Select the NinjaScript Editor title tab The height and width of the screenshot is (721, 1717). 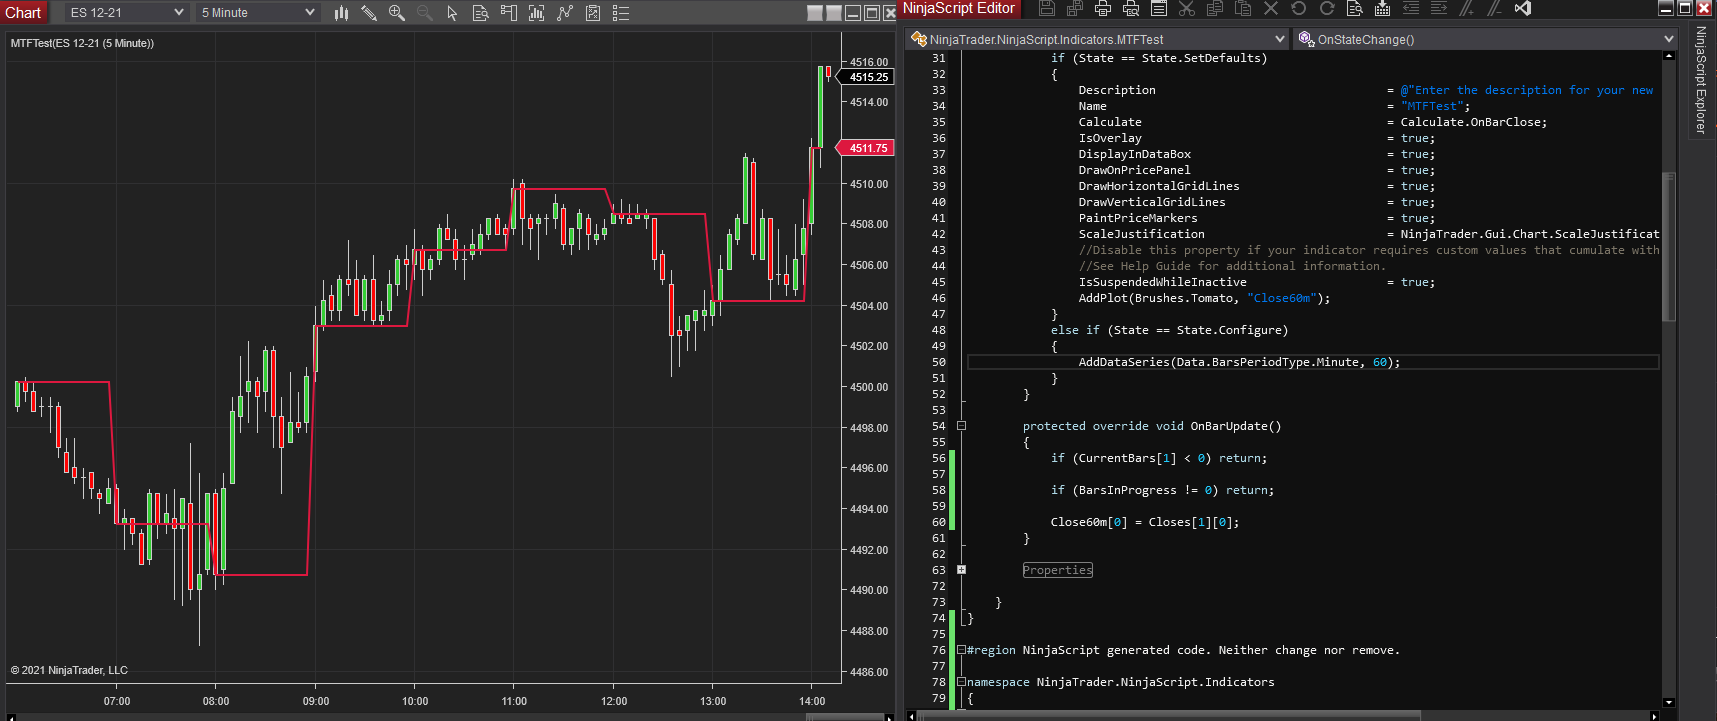(x=958, y=8)
